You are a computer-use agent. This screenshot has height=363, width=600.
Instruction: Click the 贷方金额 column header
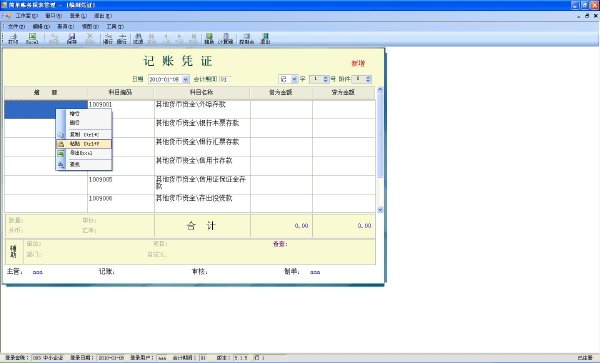pos(343,93)
